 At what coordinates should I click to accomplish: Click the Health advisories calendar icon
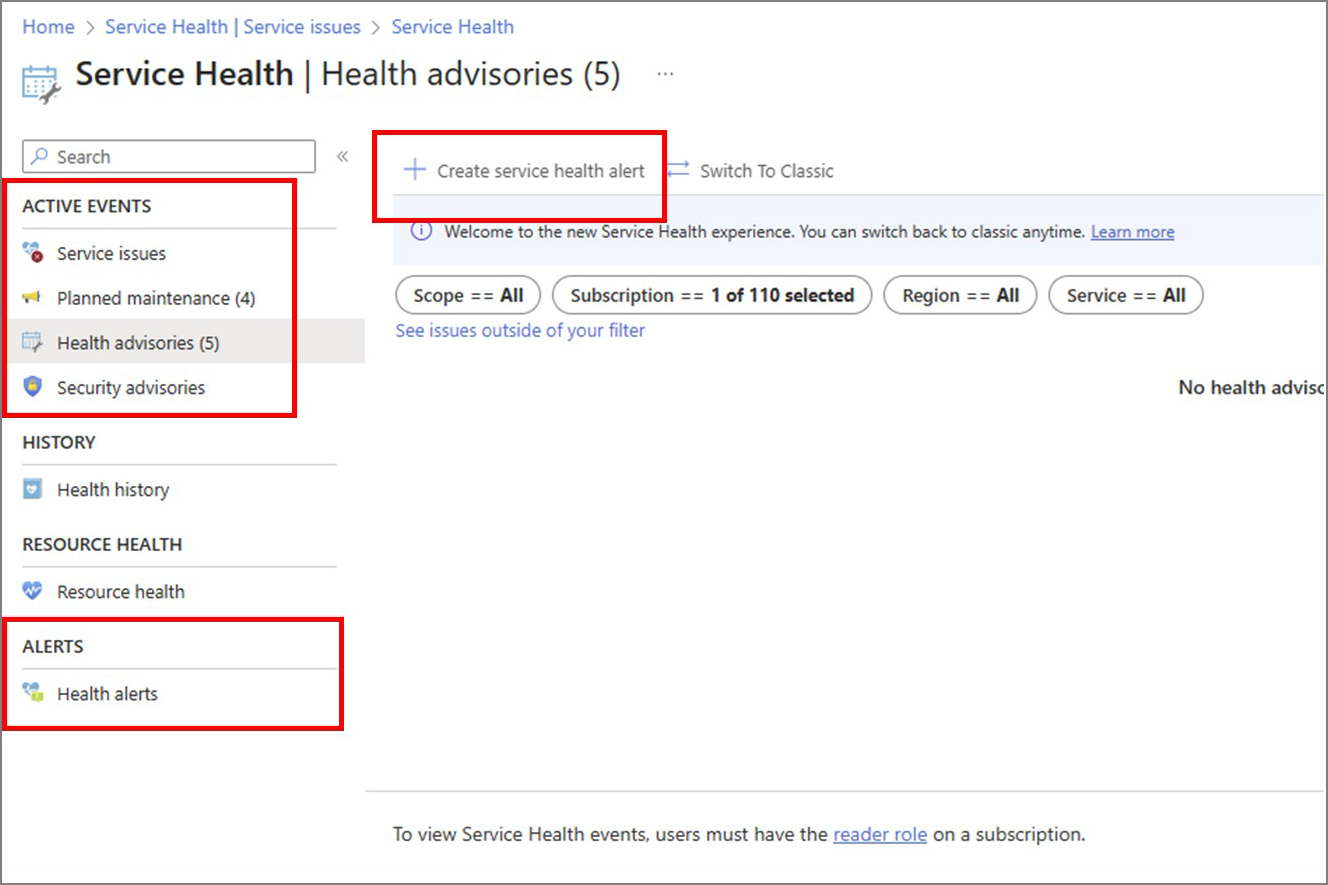pyautogui.click(x=33, y=342)
